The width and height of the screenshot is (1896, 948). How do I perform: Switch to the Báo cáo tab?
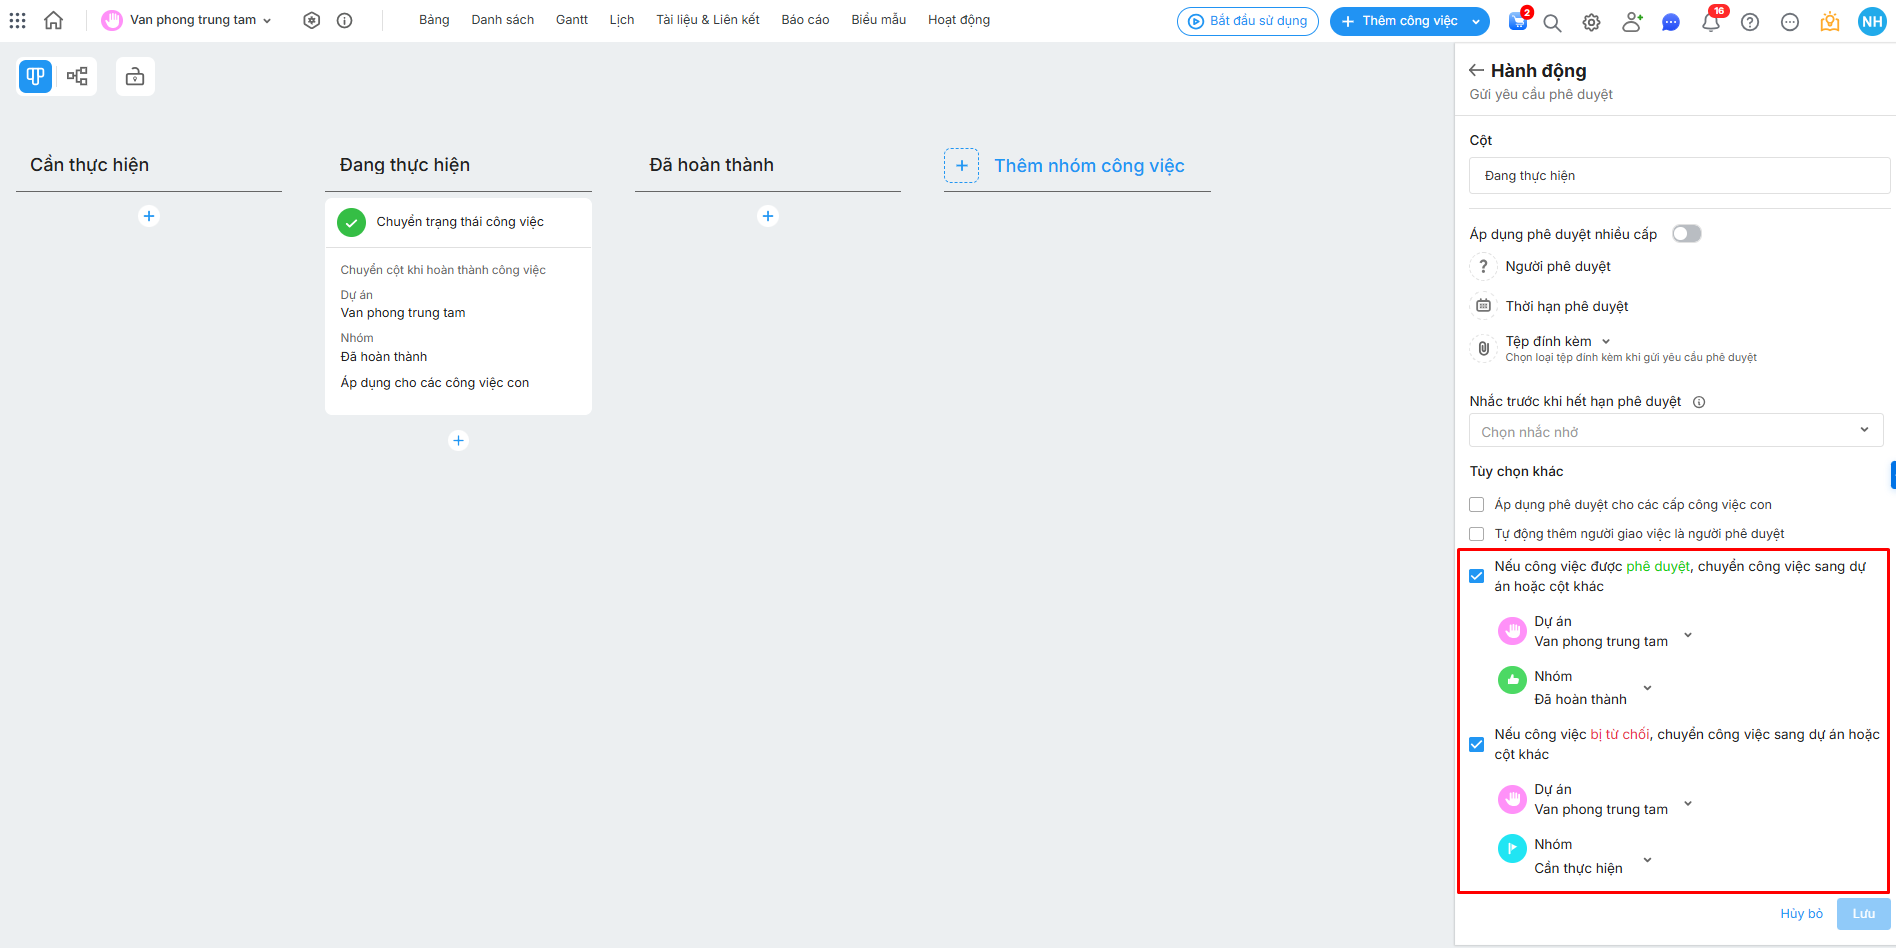point(805,20)
